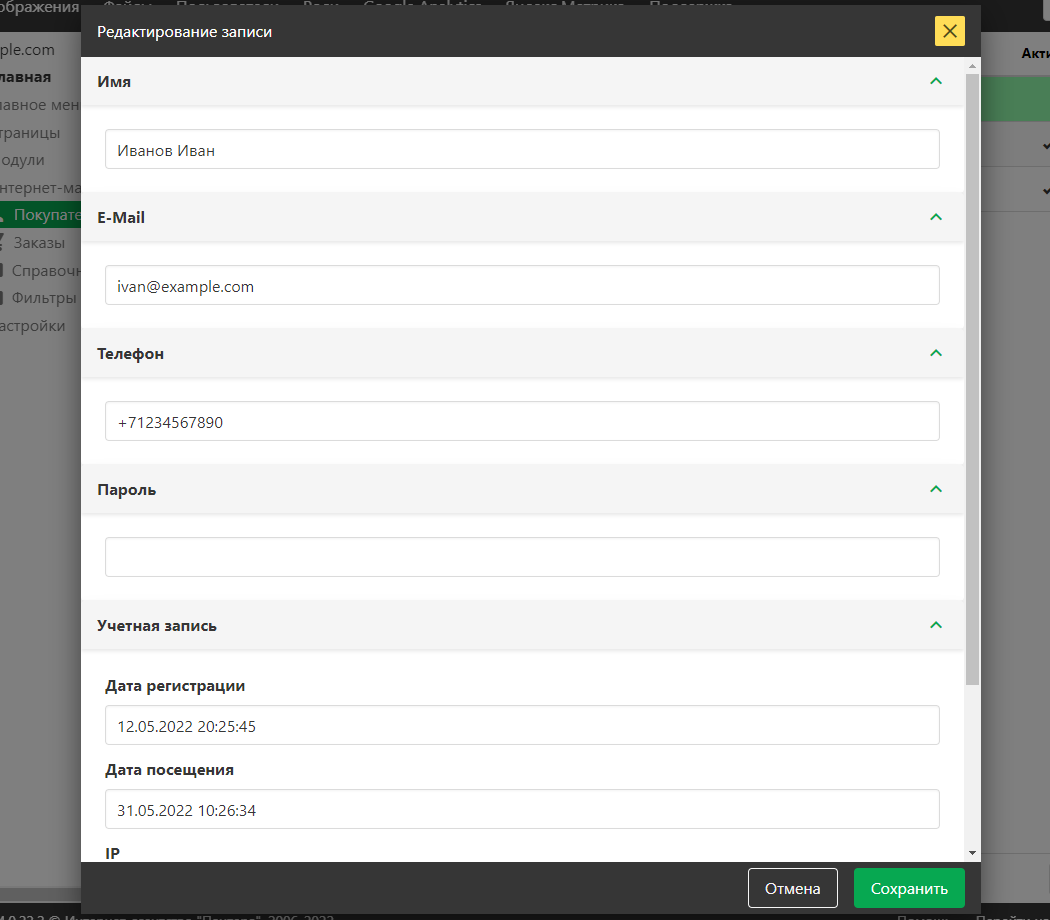1050x920 pixels.
Task: Focus the phone field +71234567890
Action: [x=522, y=421]
